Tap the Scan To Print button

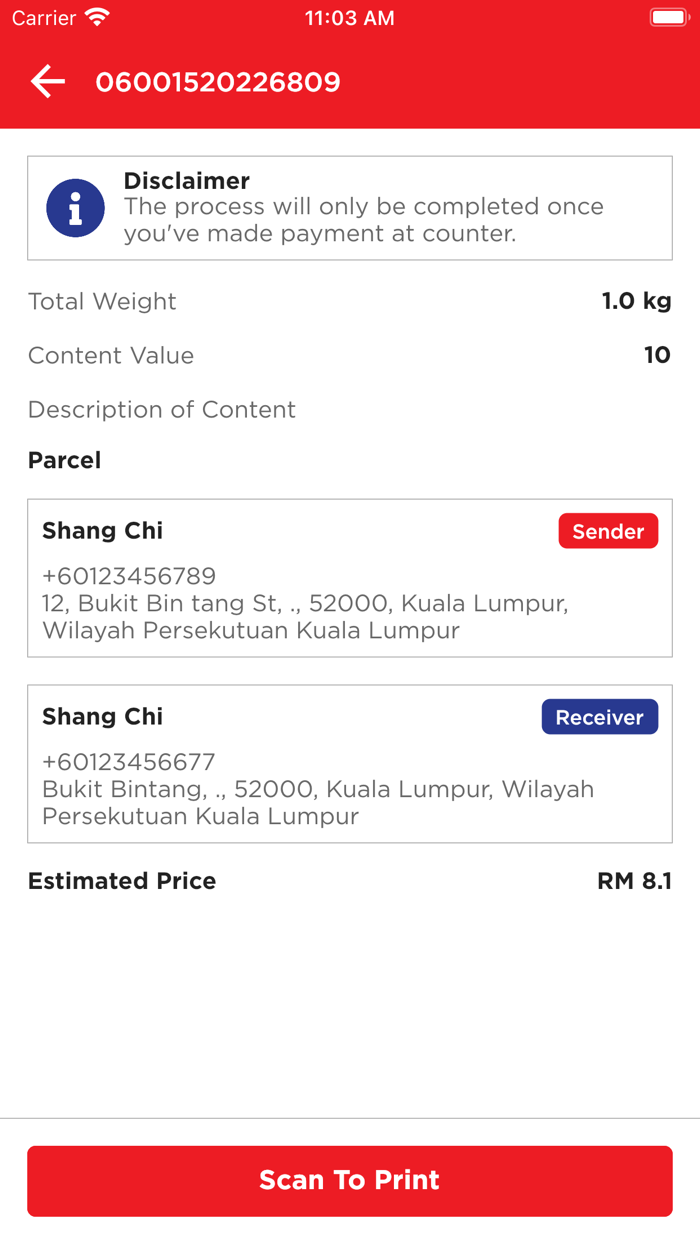[x=349, y=1181]
